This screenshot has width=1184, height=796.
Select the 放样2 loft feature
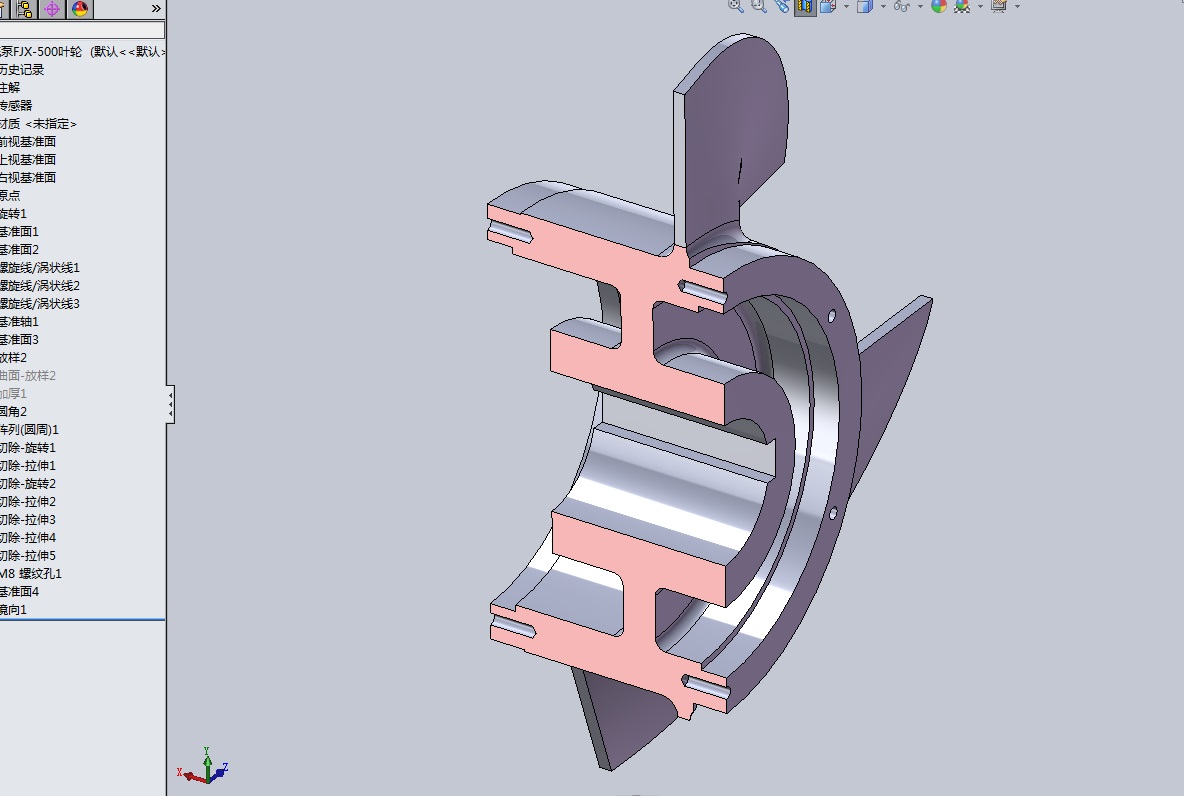pyautogui.click(x=14, y=357)
